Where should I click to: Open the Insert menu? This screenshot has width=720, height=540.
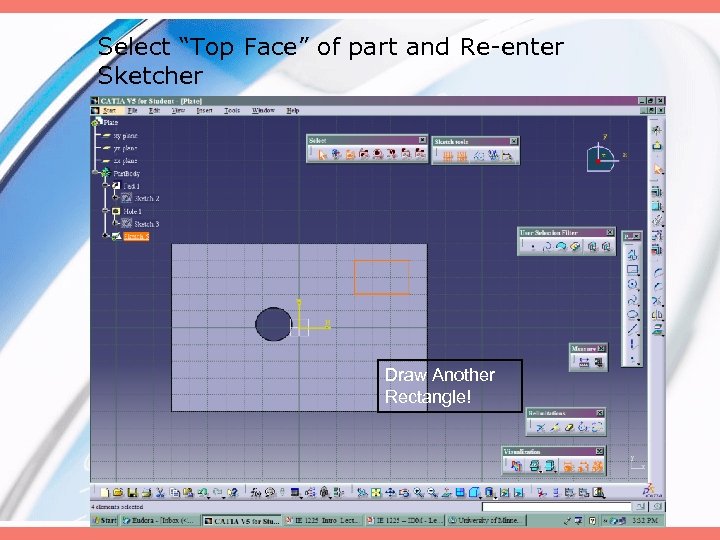point(204,111)
